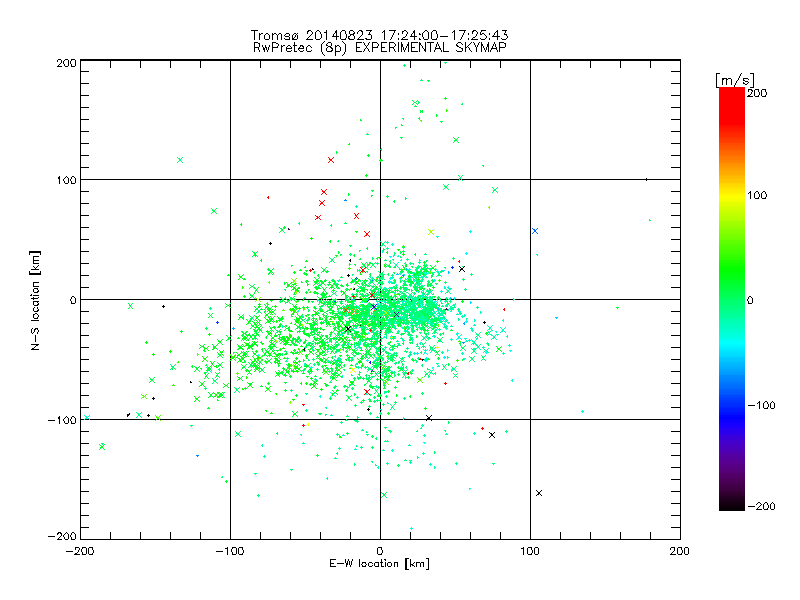Pick the black bottom end of the colorbar

pos(732,503)
